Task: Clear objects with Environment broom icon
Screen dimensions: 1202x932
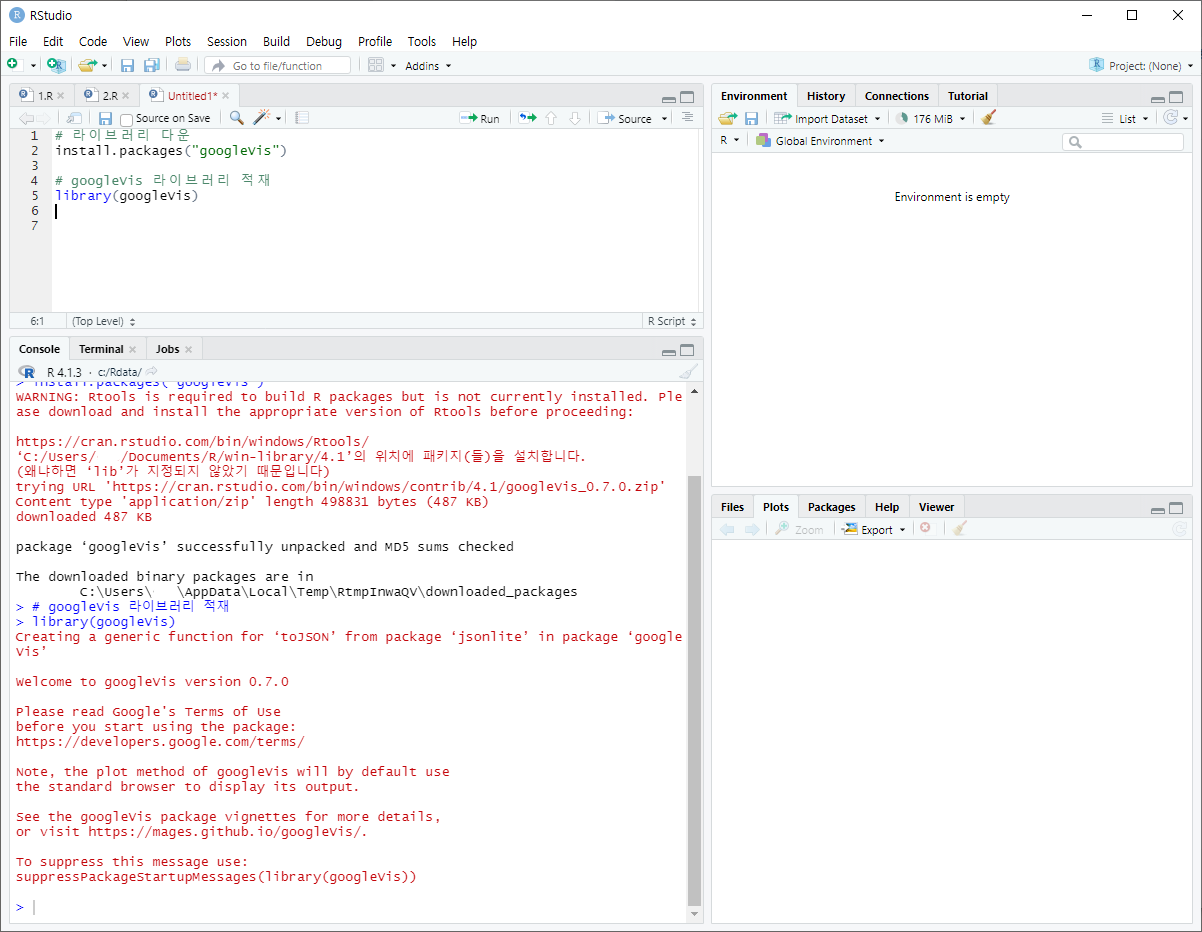Action: pos(989,118)
